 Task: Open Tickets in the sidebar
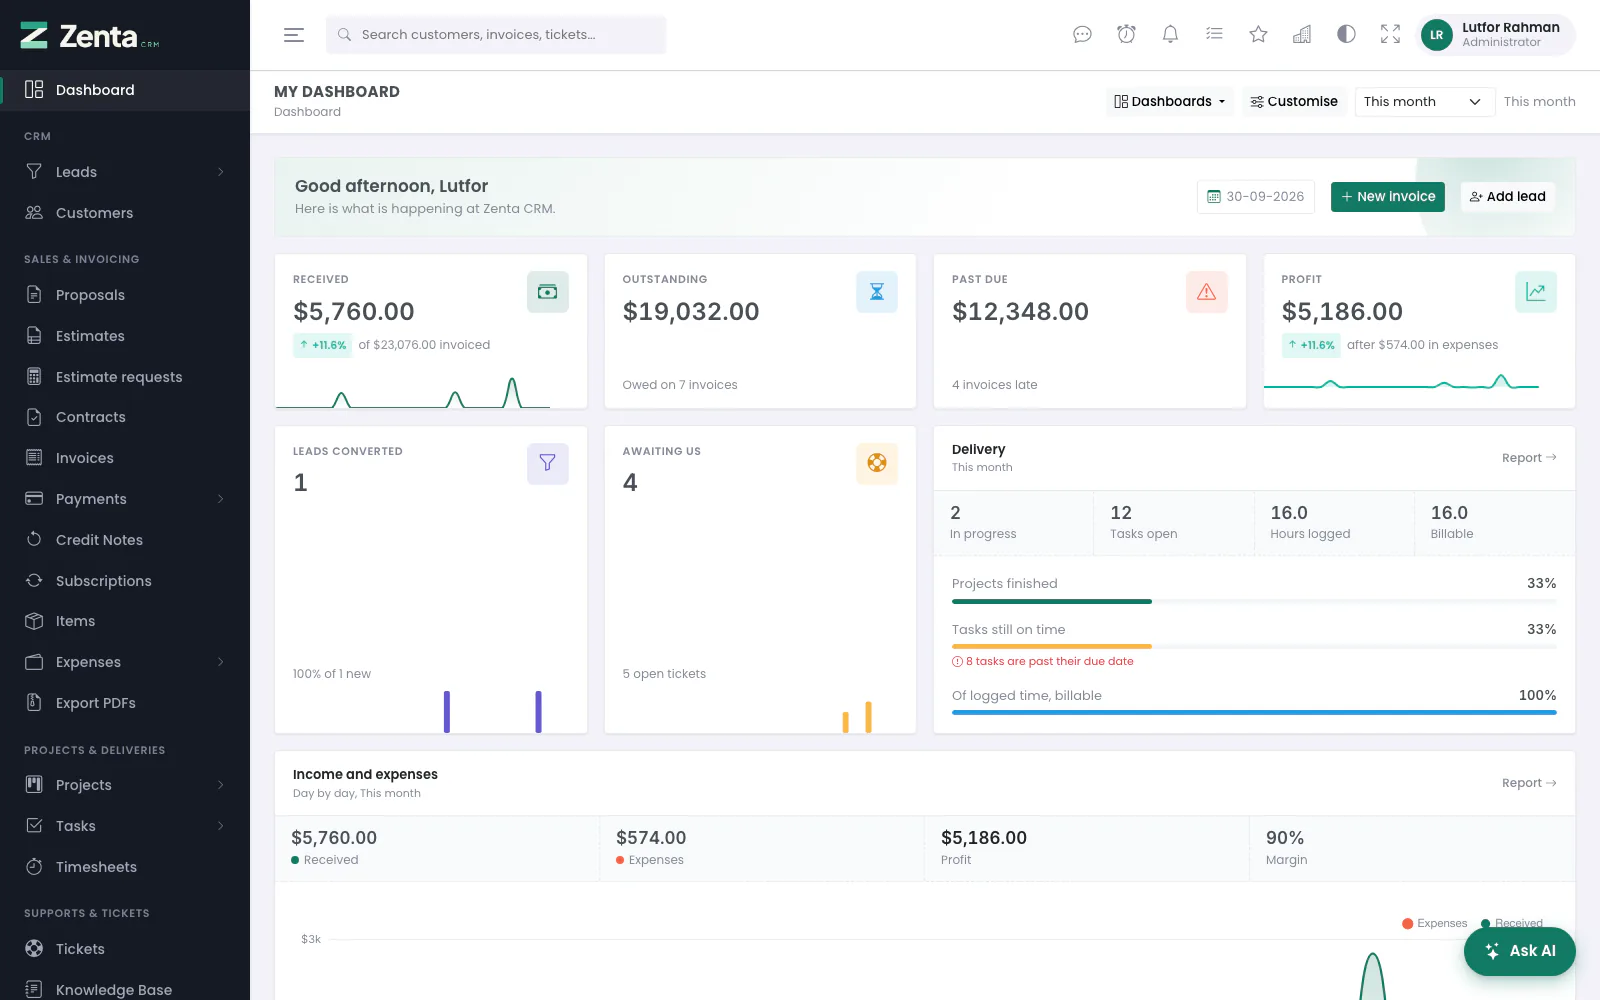point(125,949)
